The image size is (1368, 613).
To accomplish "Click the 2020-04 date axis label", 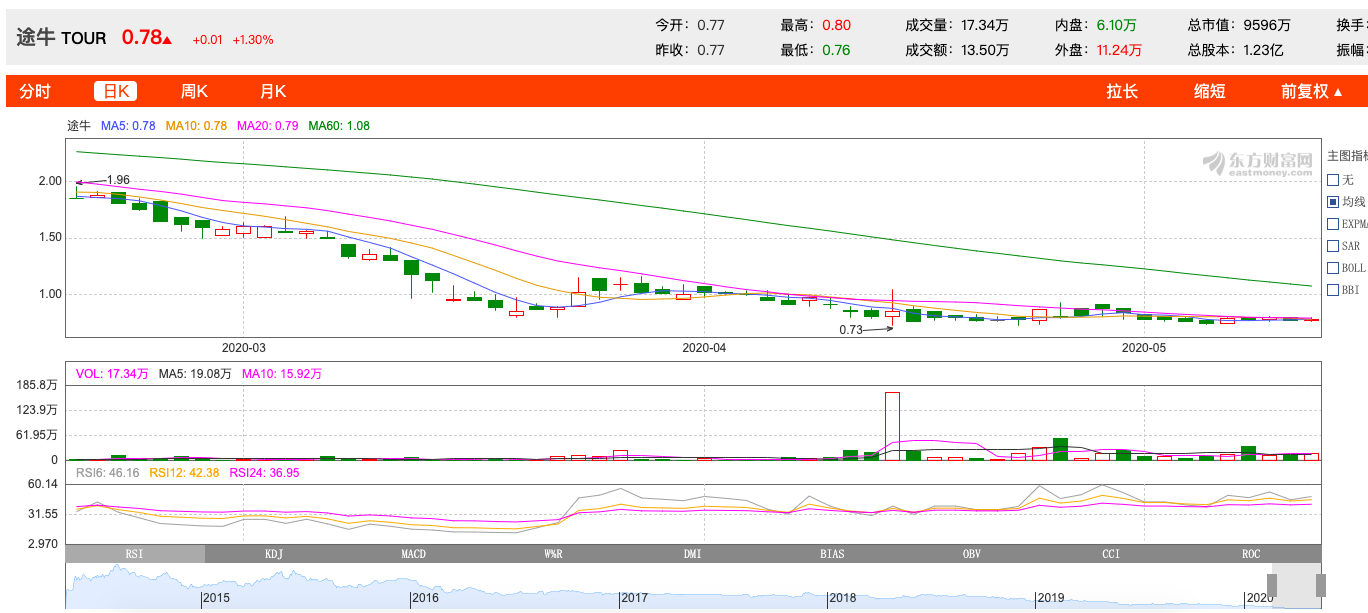I will [x=704, y=348].
